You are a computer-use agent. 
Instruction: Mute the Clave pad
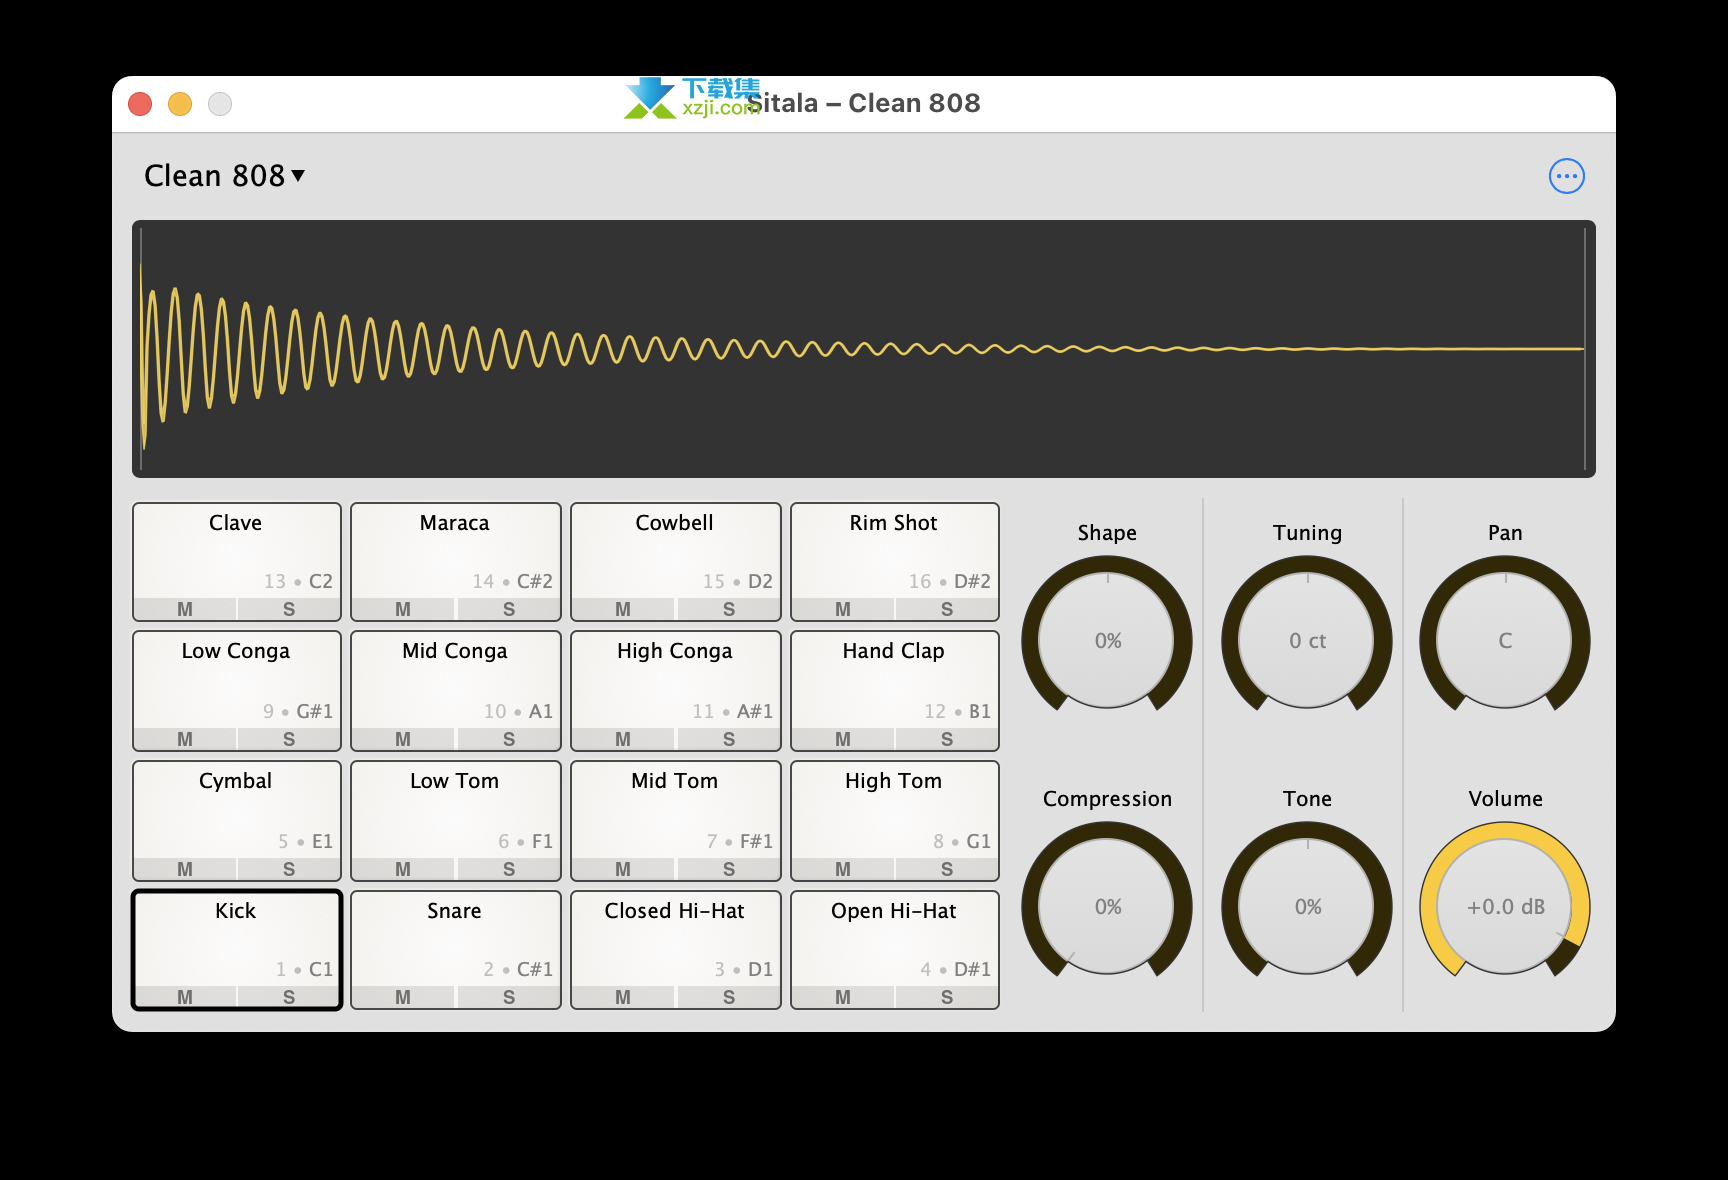[185, 609]
